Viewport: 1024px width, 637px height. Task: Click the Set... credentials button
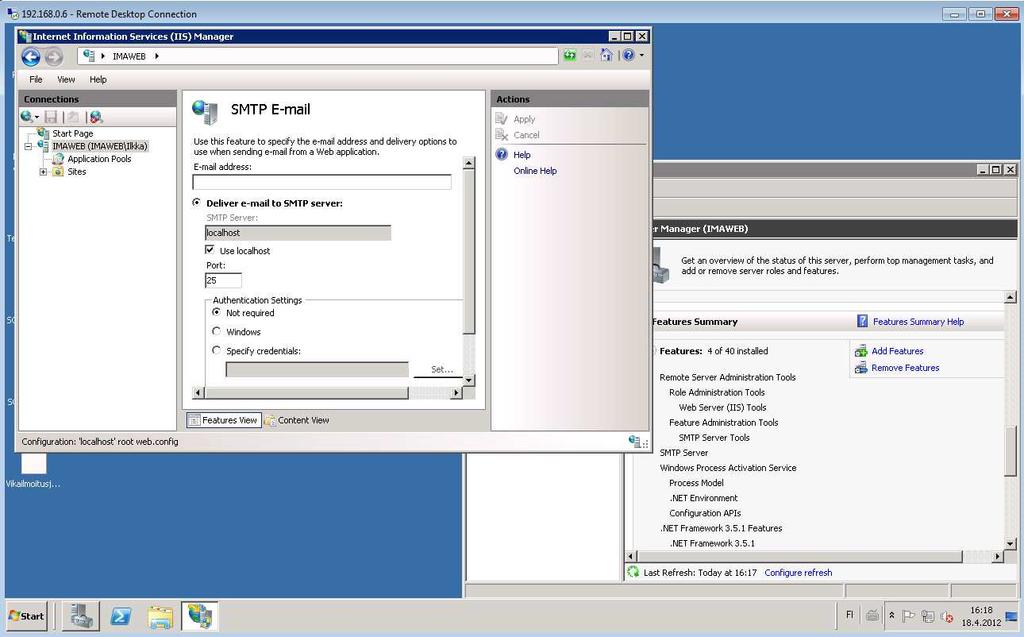click(x=441, y=369)
